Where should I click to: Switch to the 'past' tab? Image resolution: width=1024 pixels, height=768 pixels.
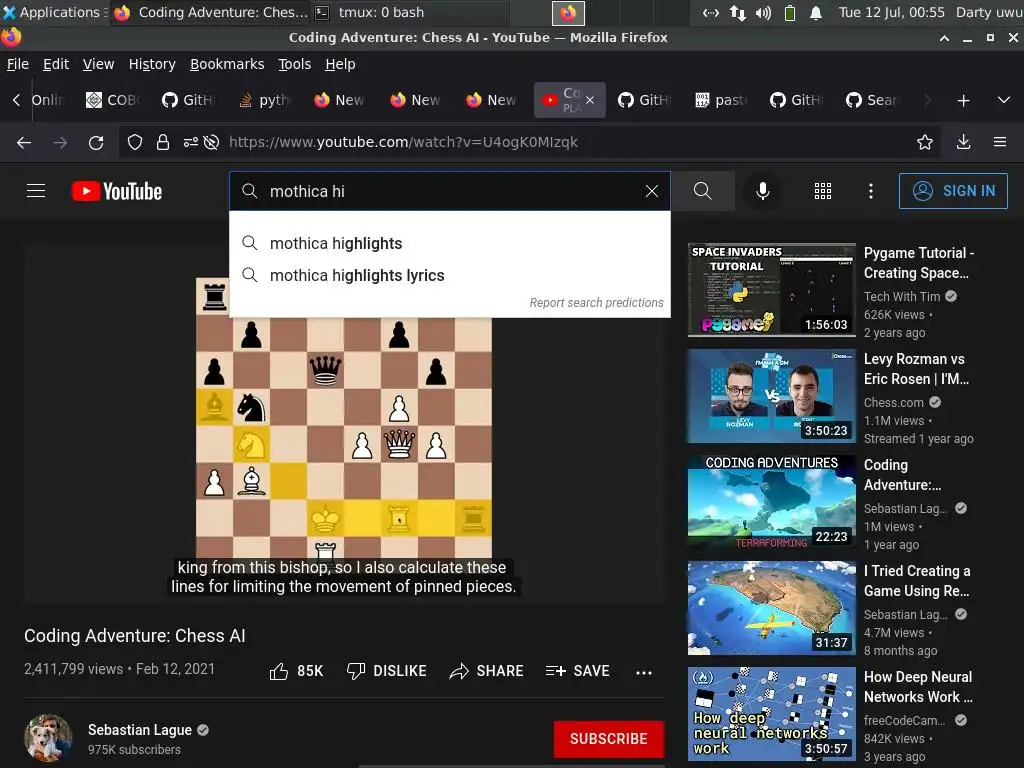pos(720,100)
